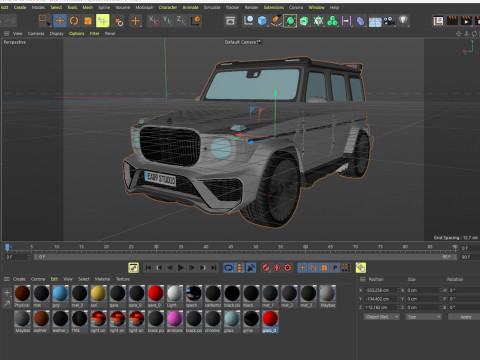The width and height of the screenshot is (480, 360).
Task: Select the red glass_d material
Action: click(270, 322)
